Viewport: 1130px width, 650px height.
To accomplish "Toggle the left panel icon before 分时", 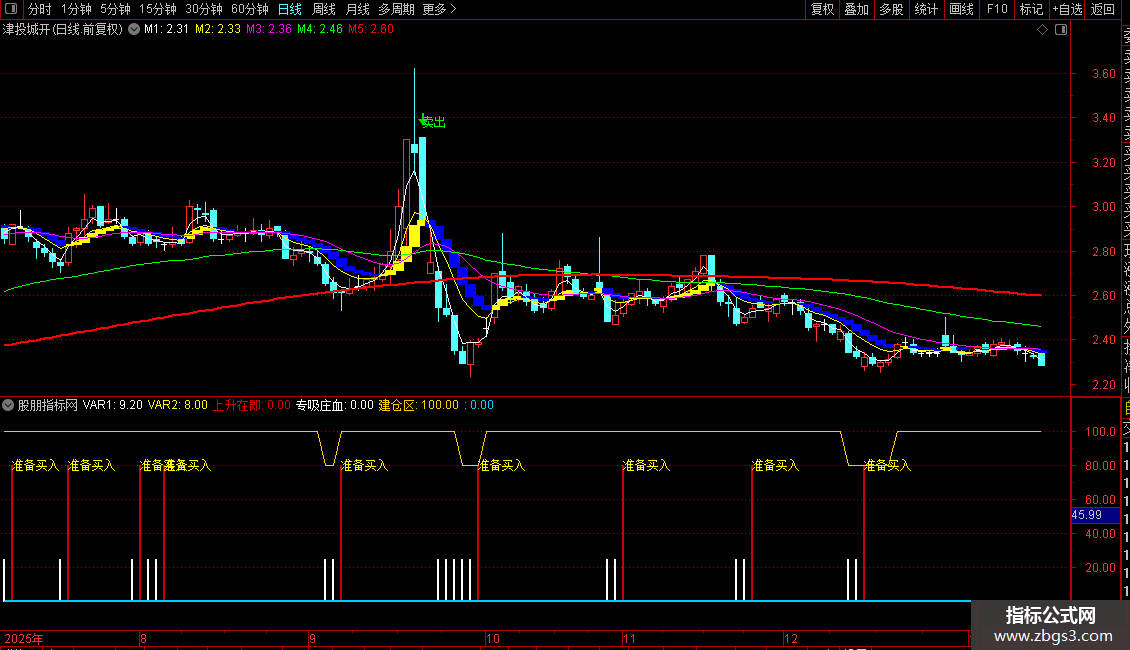I will [x=10, y=9].
